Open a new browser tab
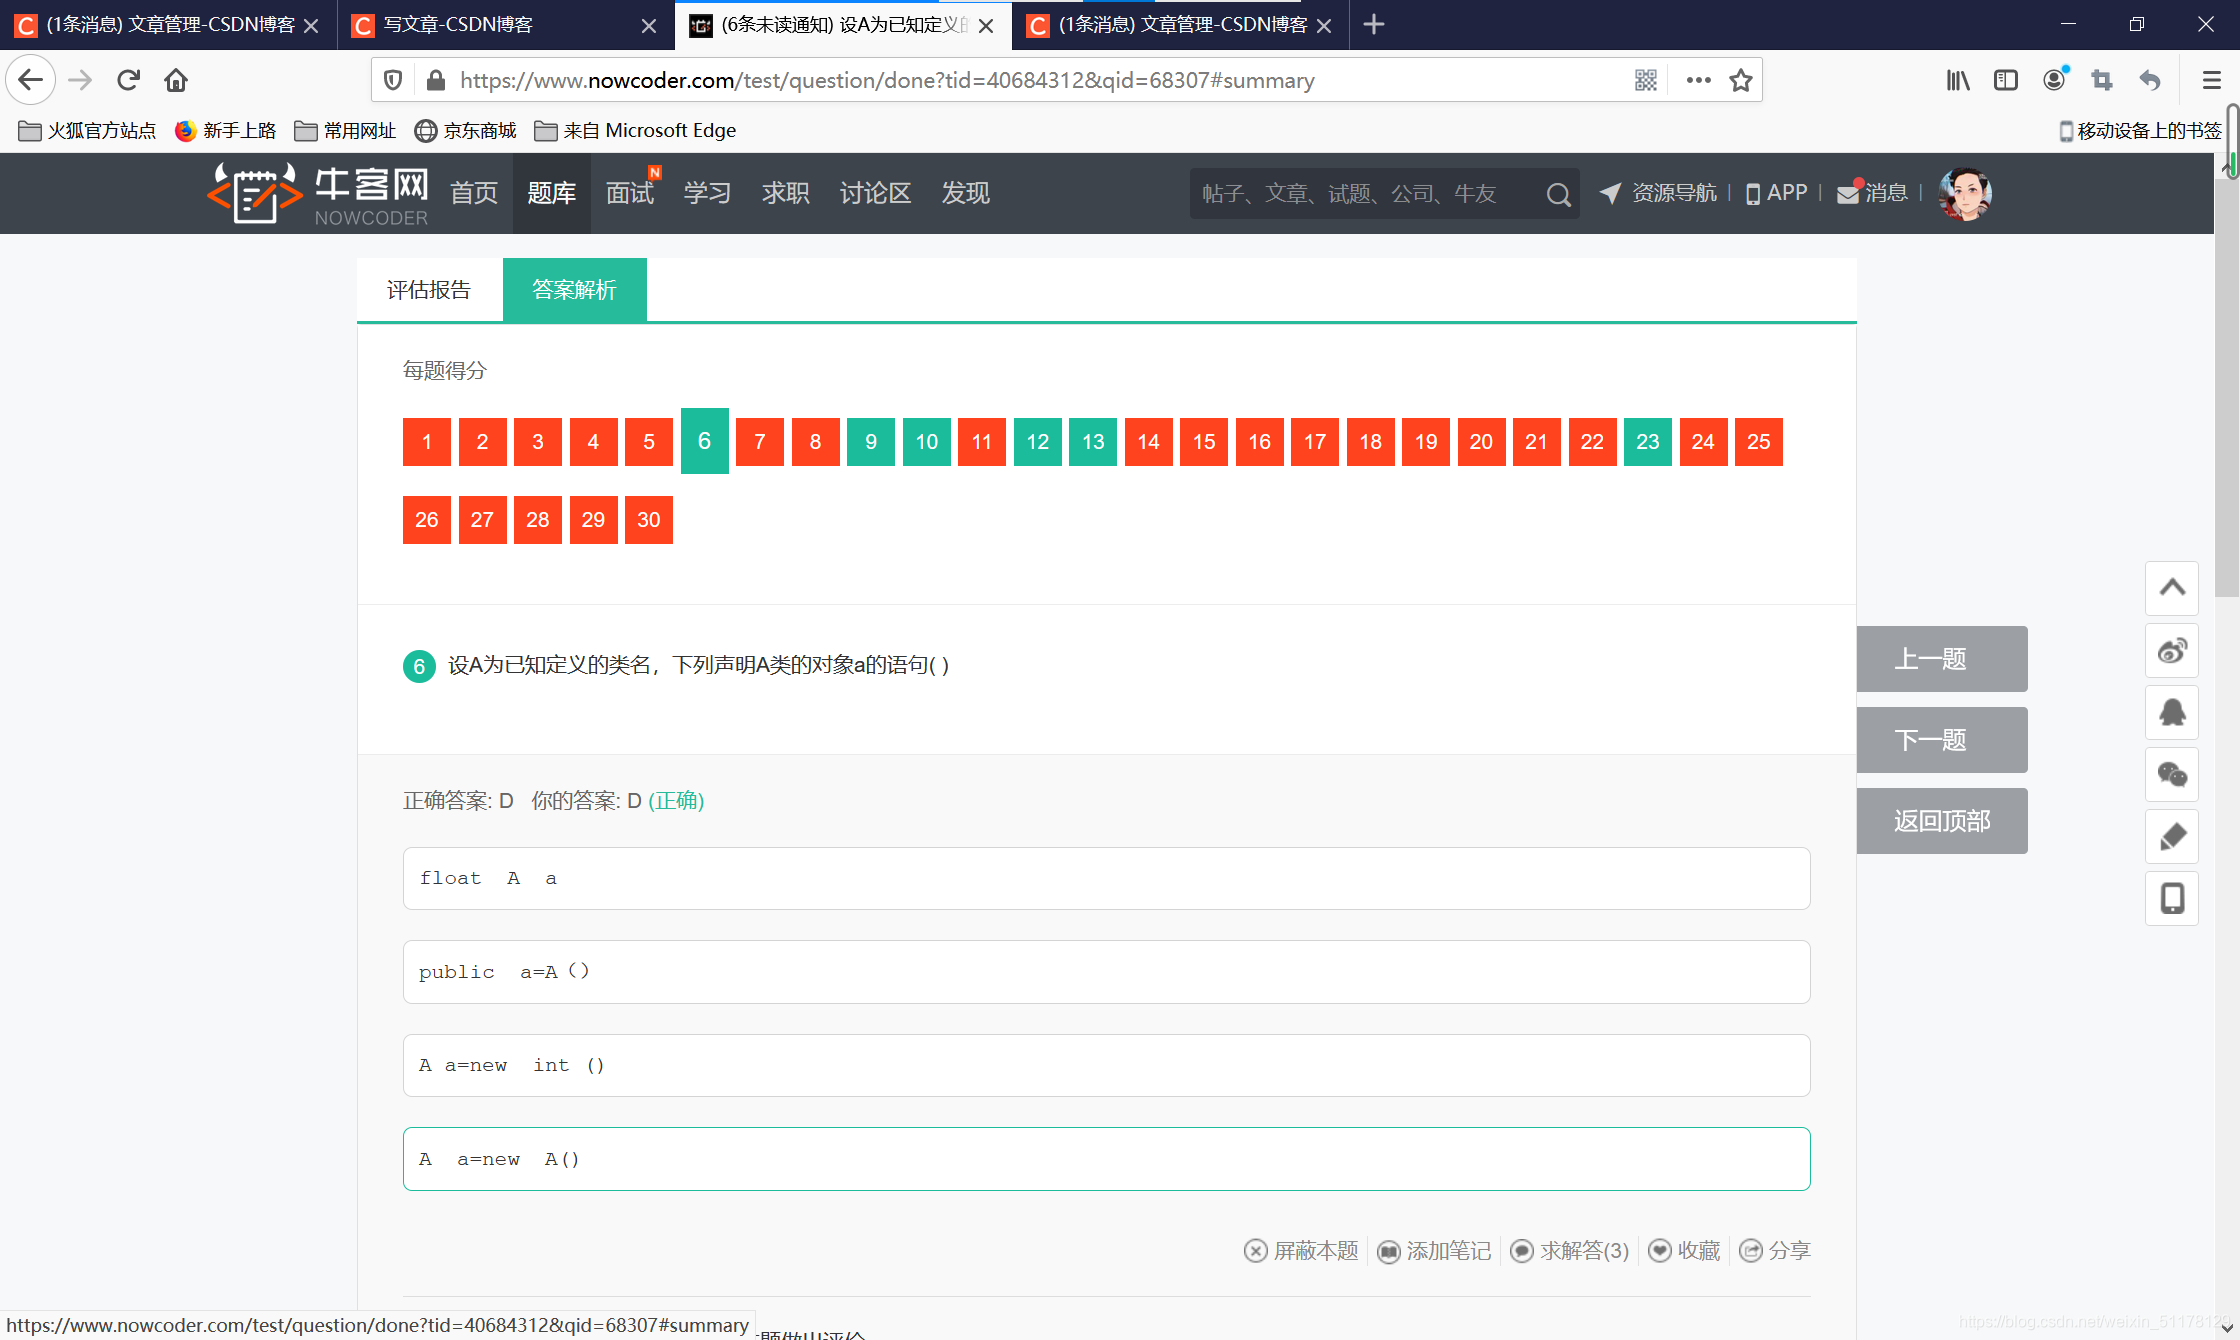This screenshot has height=1340, width=2240. pyautogui.click(x=1374, y=24)
